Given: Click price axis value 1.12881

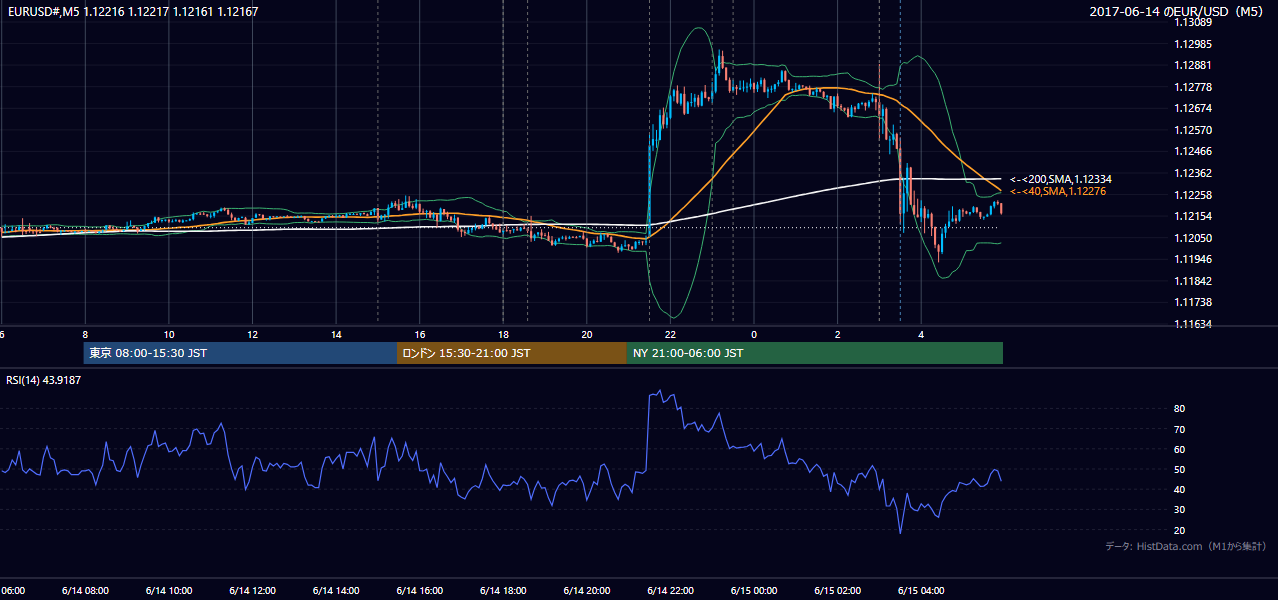Looking at the screenshot, I should coord(1193,65).
